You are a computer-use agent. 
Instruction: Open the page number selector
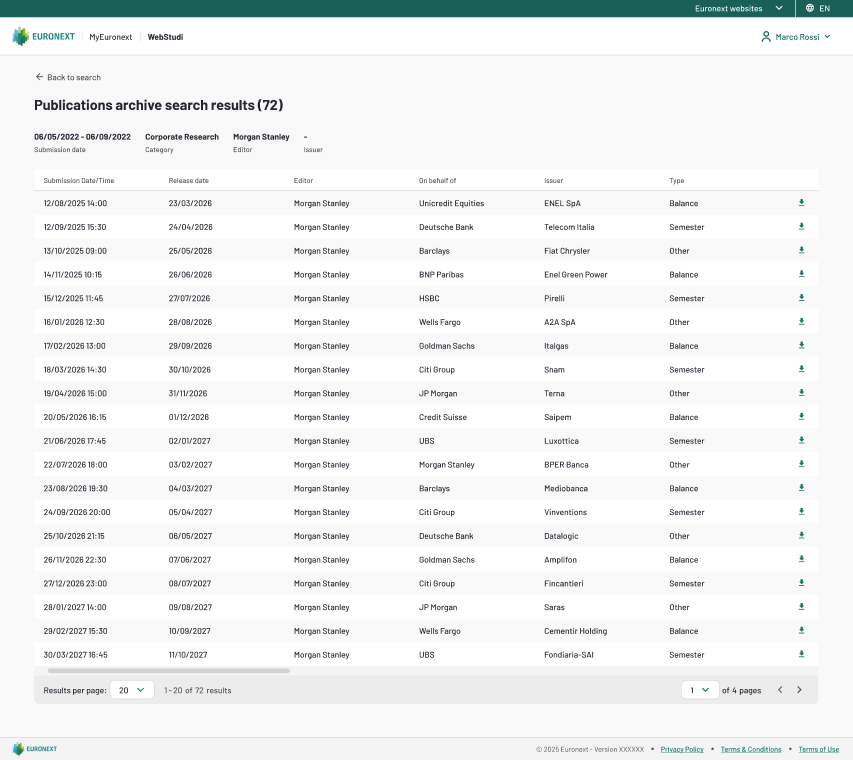700,690
